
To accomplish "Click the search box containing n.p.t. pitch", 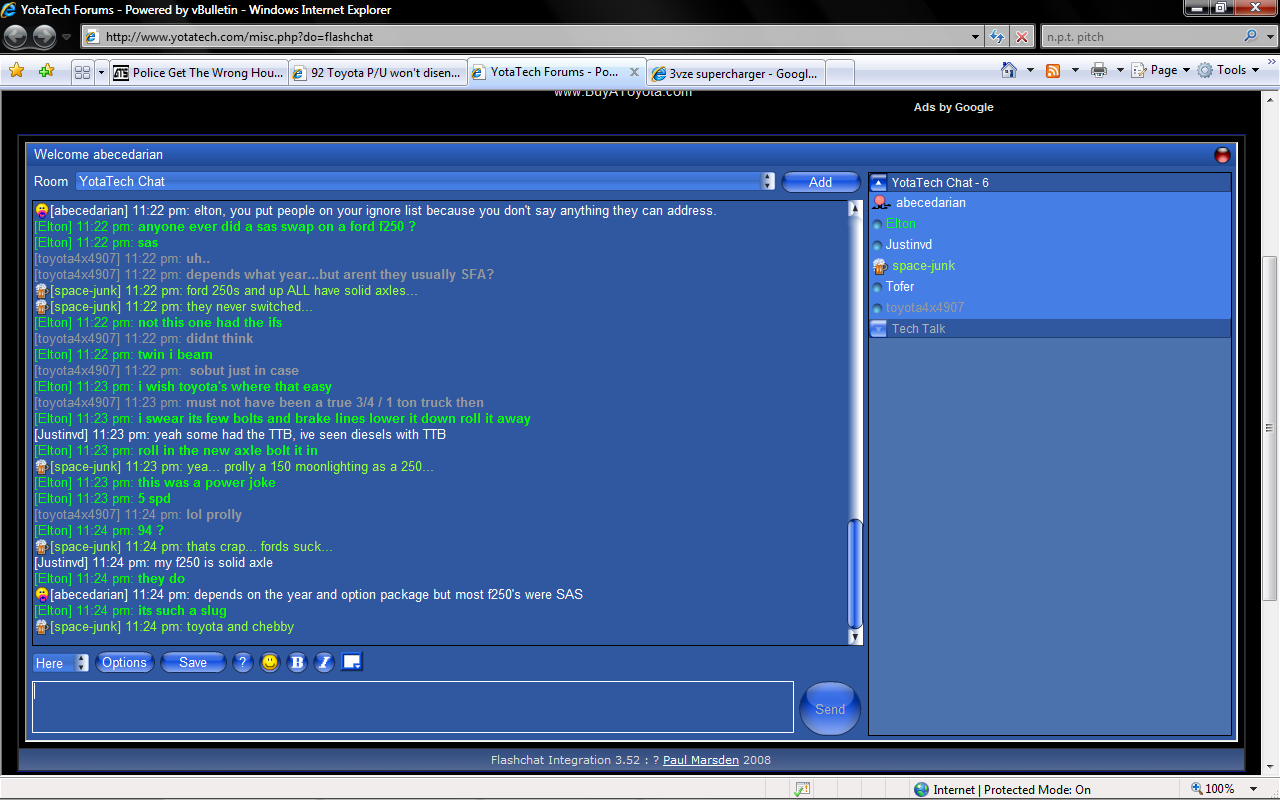I will click(1140, 37).
